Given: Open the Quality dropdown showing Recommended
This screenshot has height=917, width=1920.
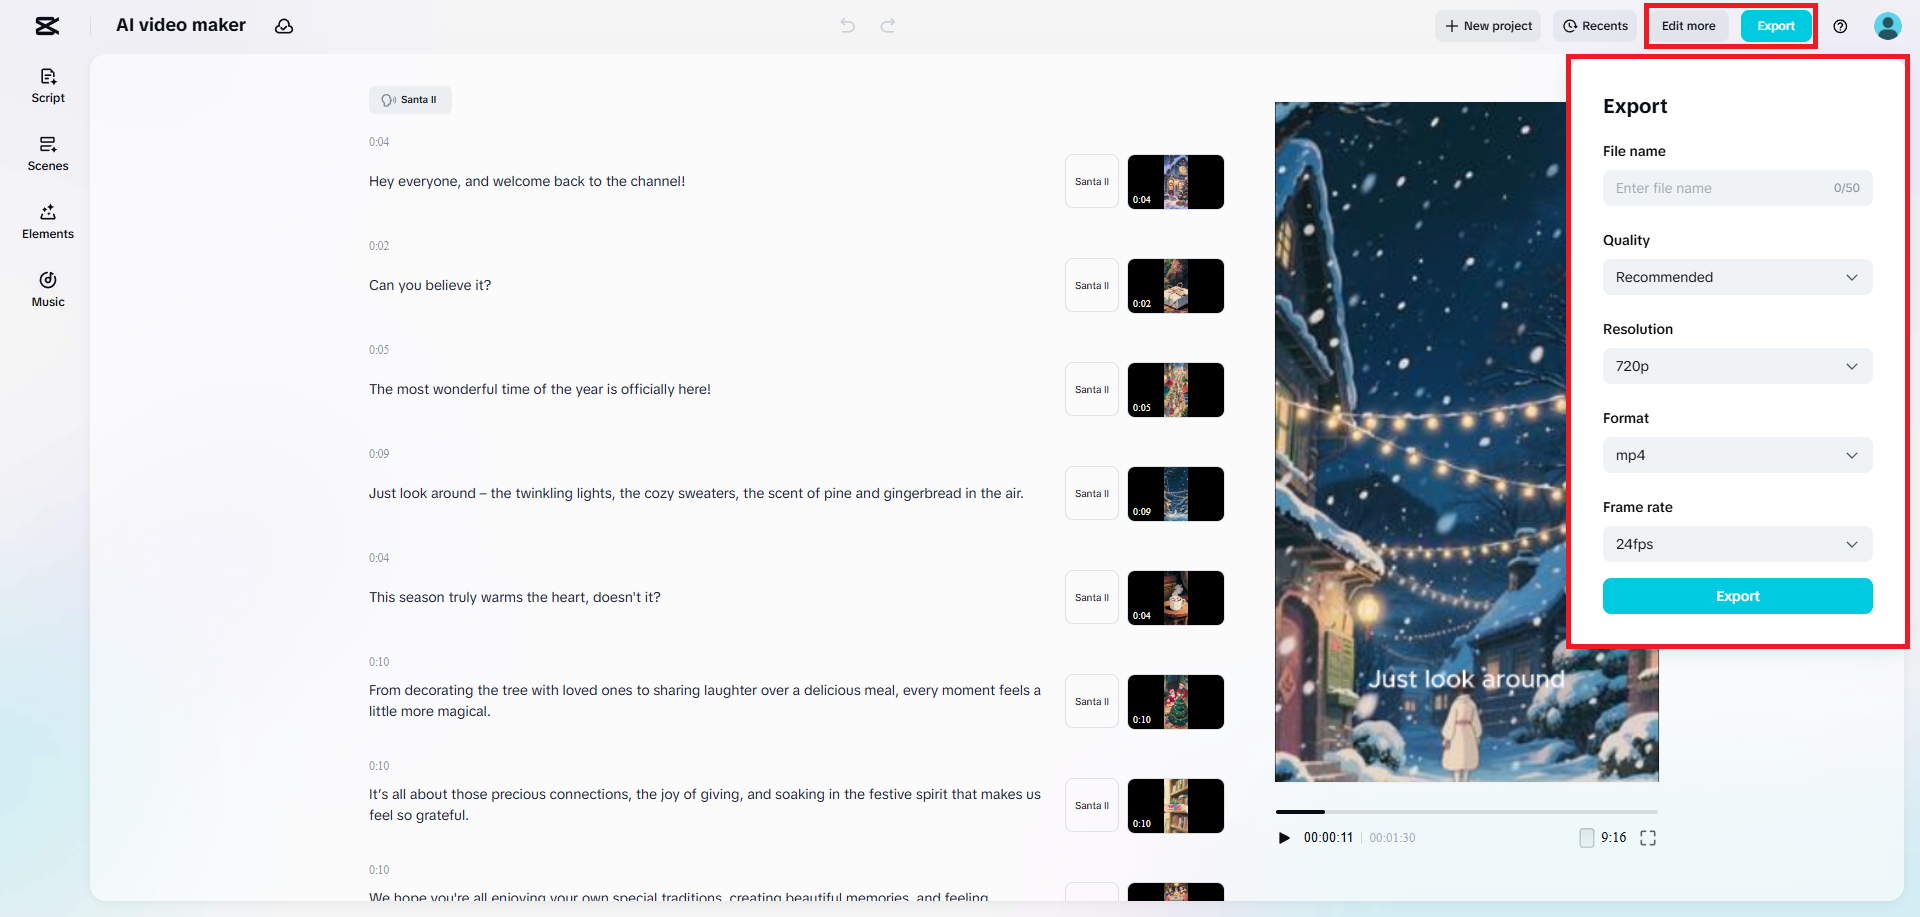Looking at the screenshot, I should point(1737,277).
